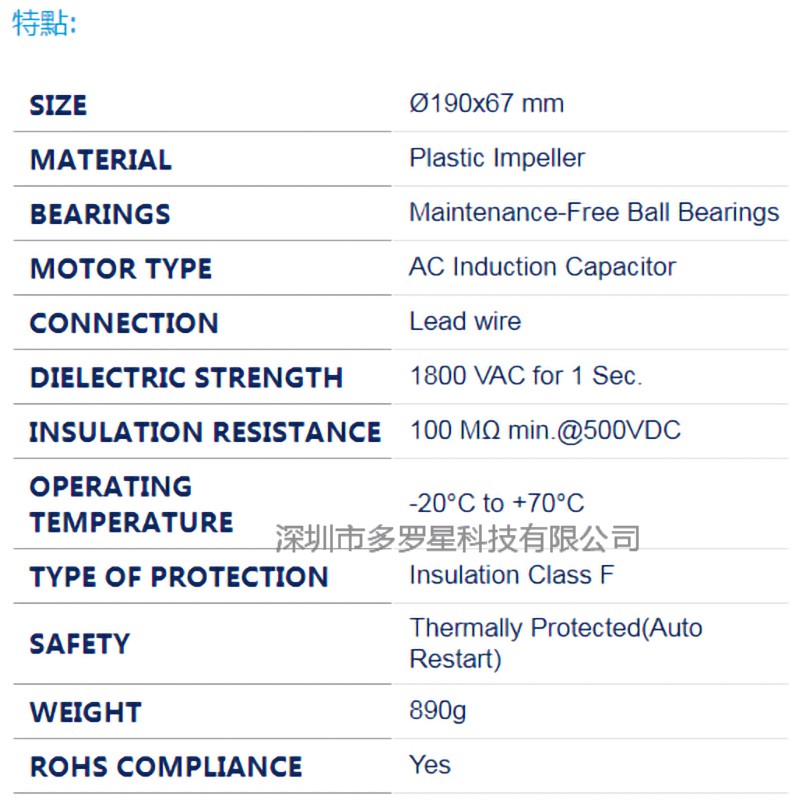
Task: Click the Ø190x67 mm size value
Action: click(x=486, y=103)
